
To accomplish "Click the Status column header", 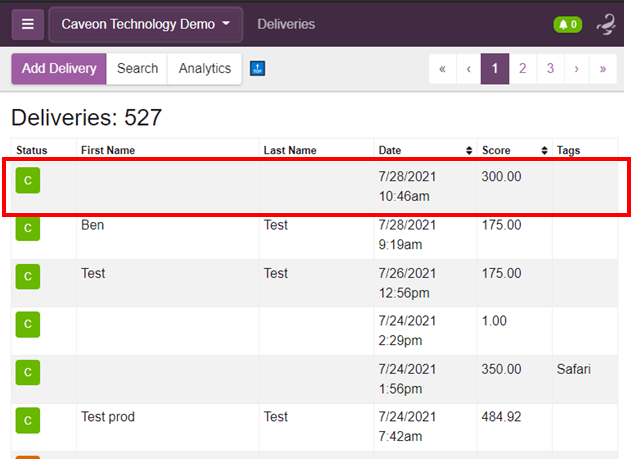I will [32, 150].
